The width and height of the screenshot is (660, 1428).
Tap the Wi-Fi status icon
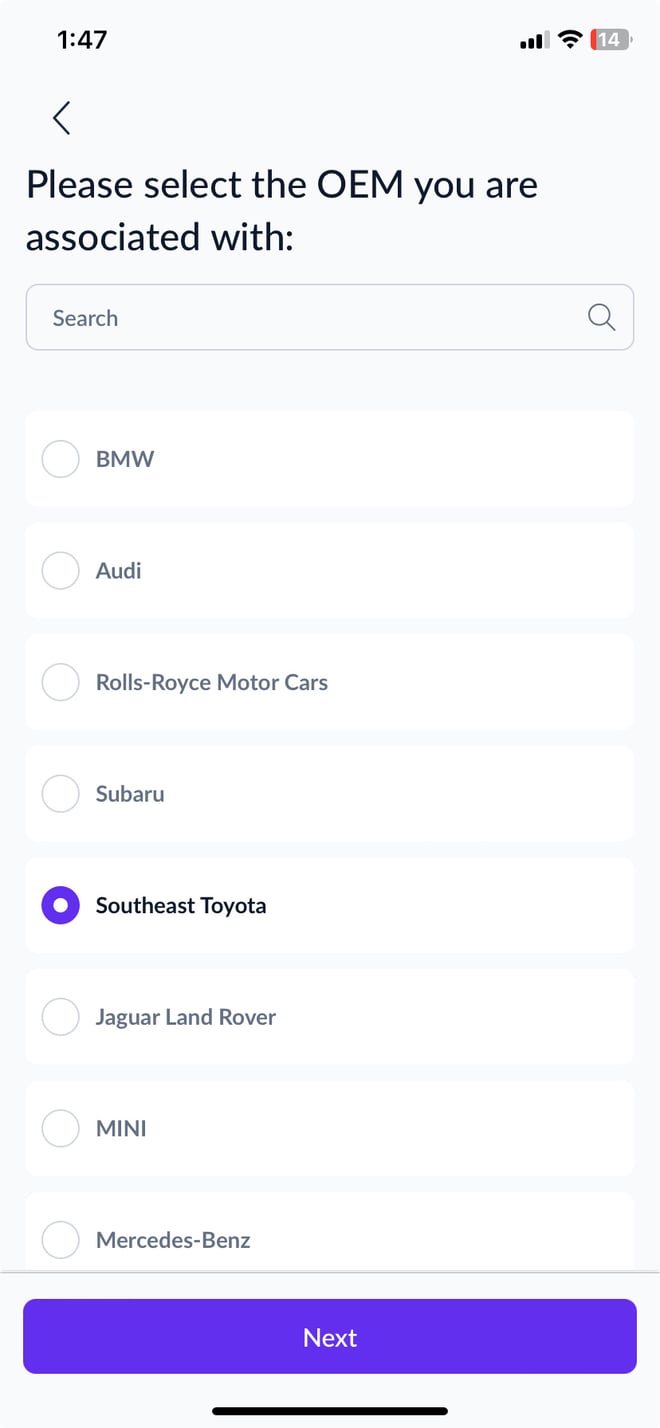coord(570,40)
